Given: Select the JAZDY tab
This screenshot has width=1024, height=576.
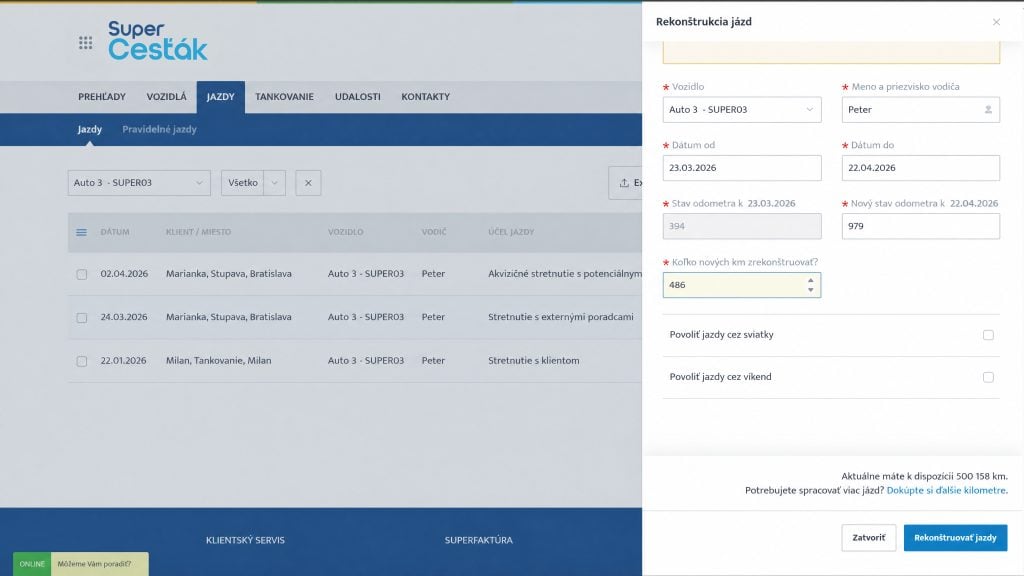Looking at the screenshot, I should coord(221,97).
